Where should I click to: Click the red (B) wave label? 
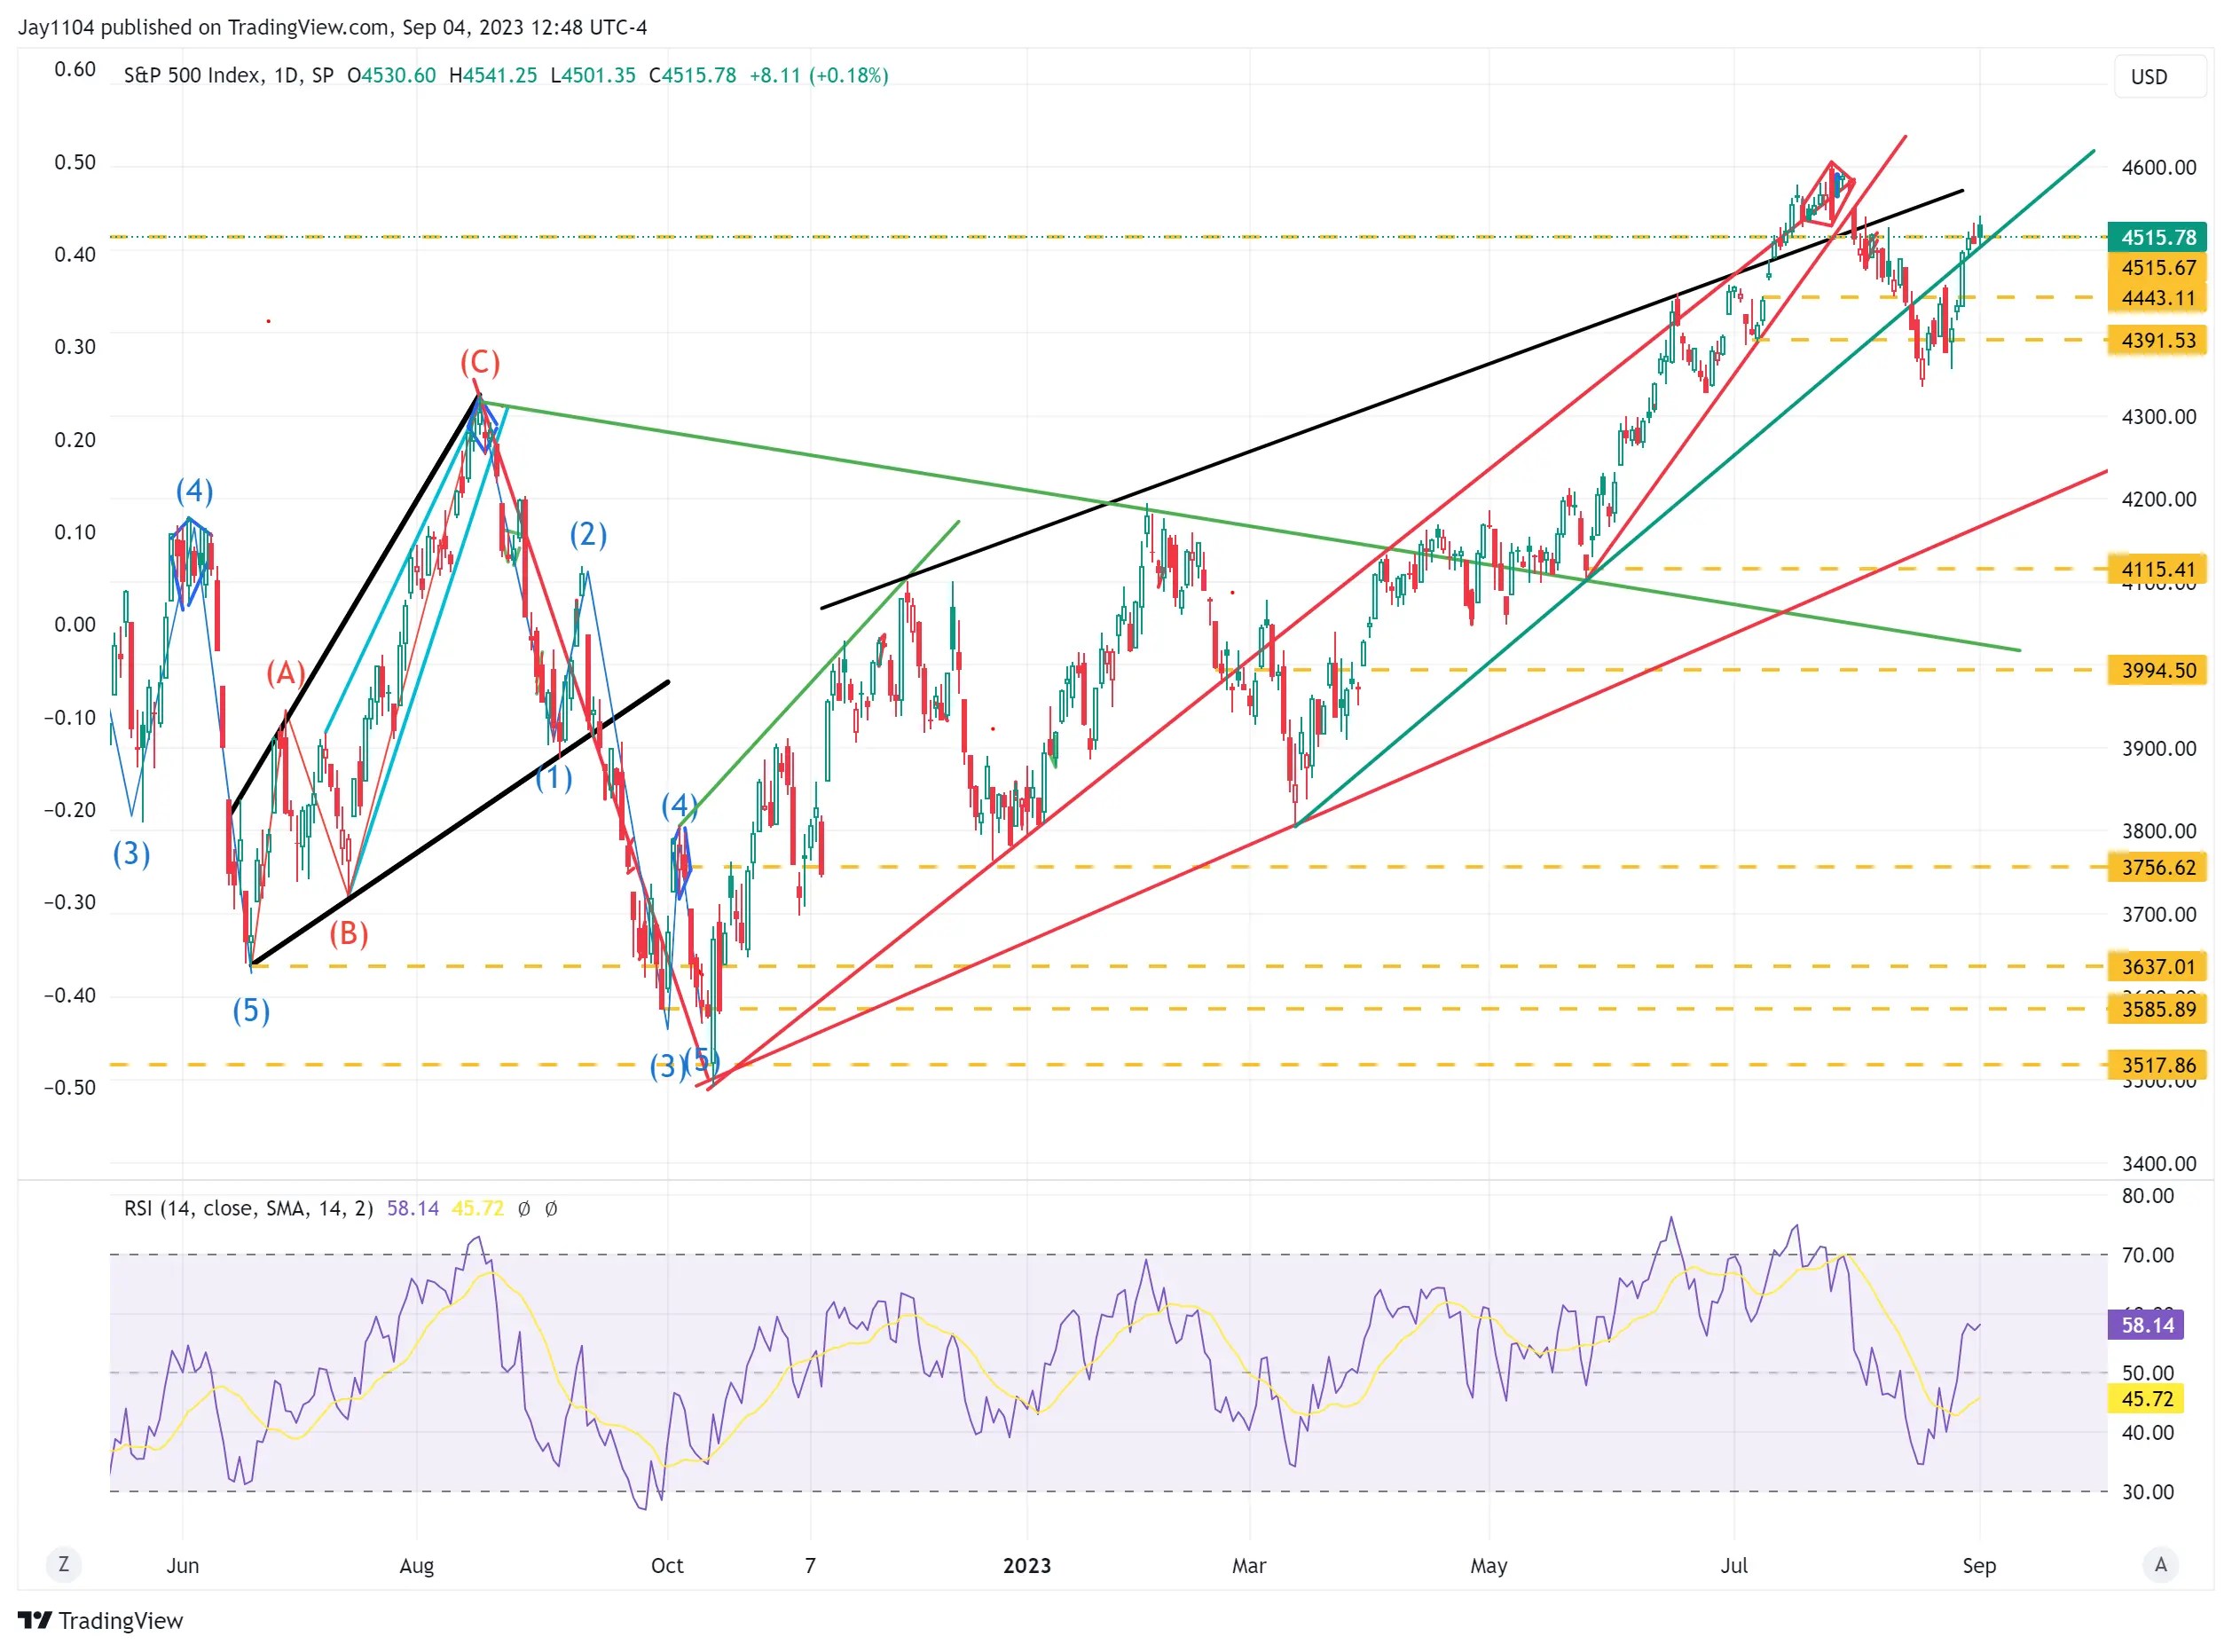click(349, 933)
